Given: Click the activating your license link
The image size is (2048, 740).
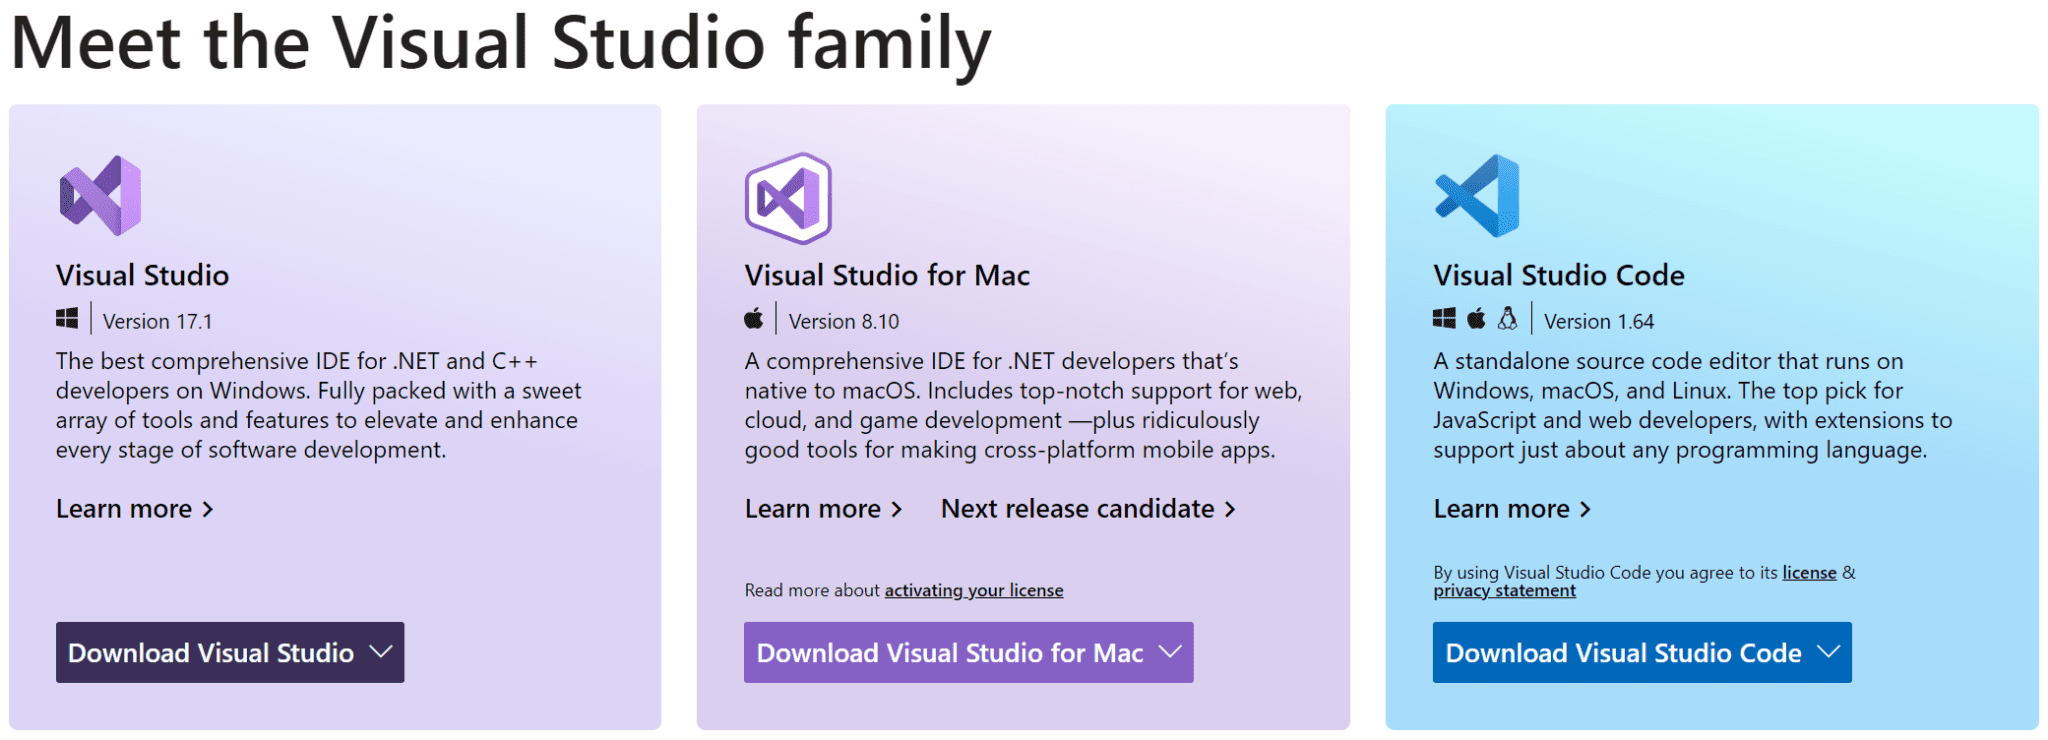Looking at the screenshot, I should point(973,590).
